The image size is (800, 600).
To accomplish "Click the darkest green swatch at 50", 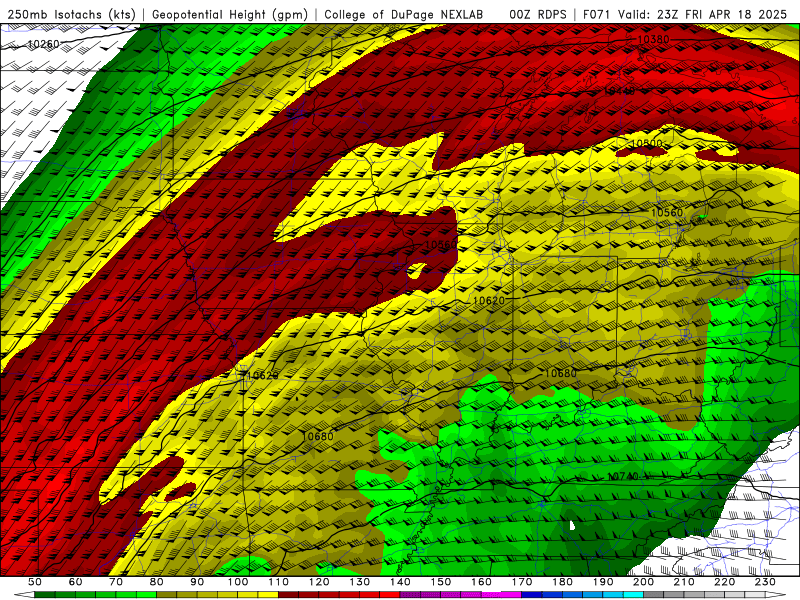I will 45,595.
